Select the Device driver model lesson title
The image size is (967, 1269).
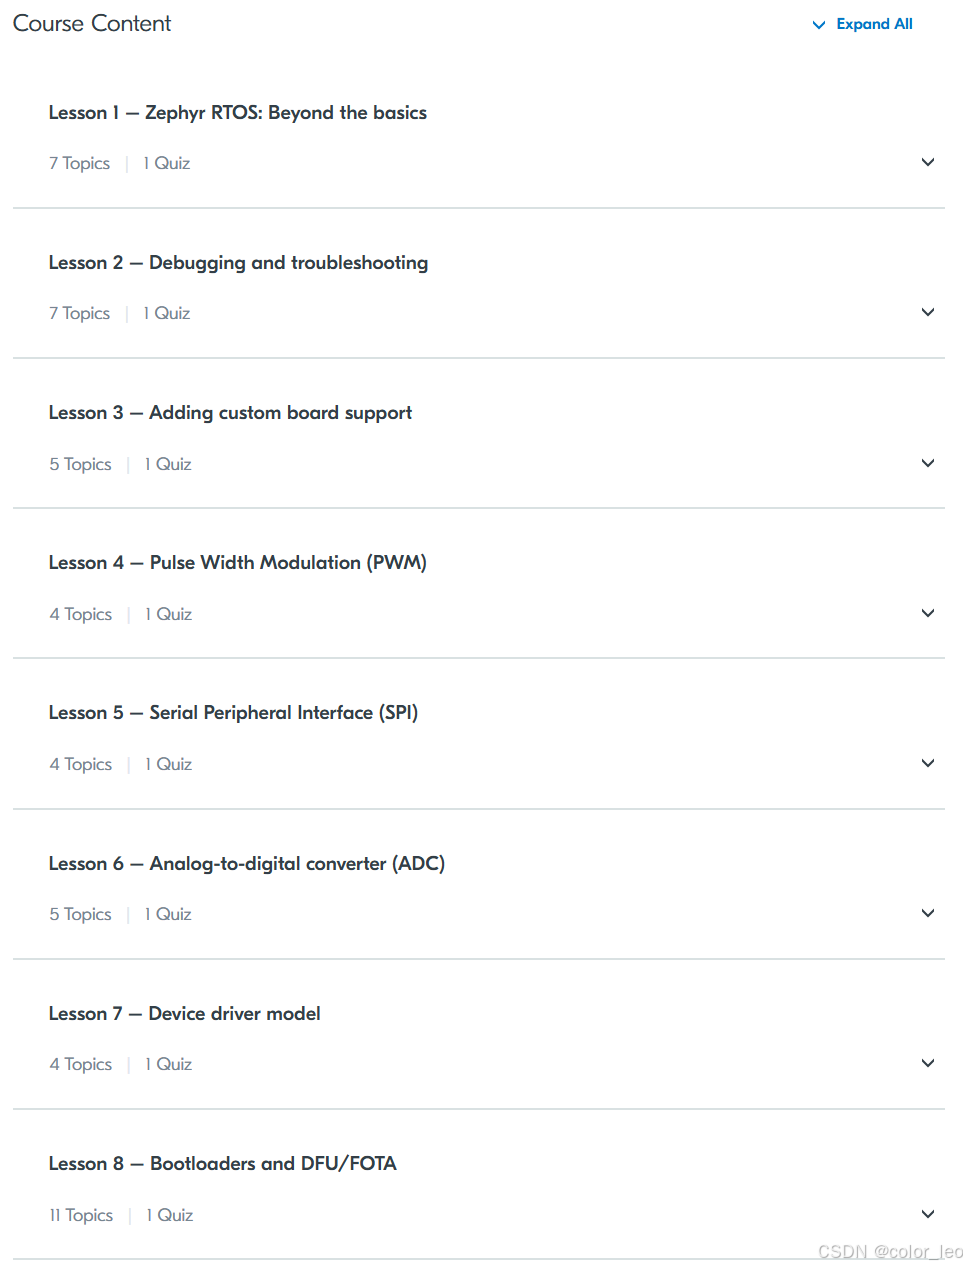click(x=184, y=1013)
